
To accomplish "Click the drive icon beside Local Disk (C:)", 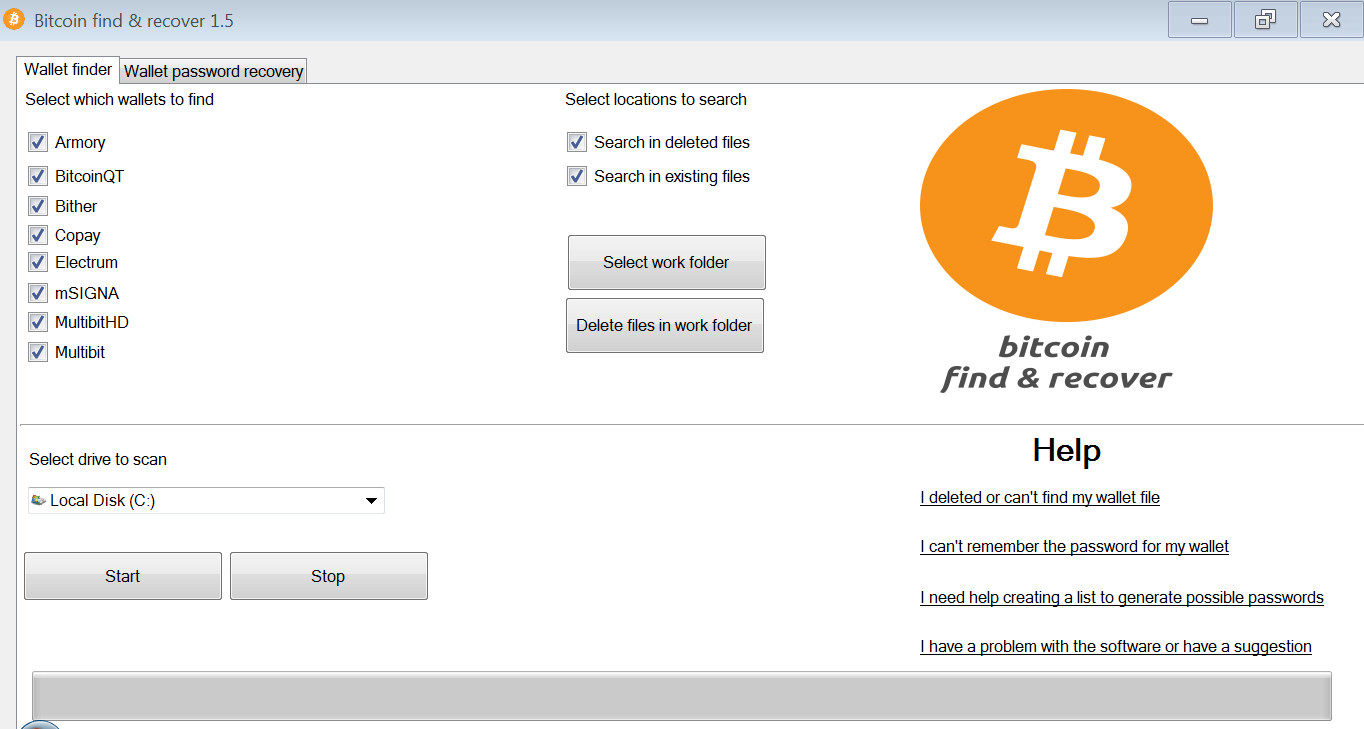I will pos(38,500).
